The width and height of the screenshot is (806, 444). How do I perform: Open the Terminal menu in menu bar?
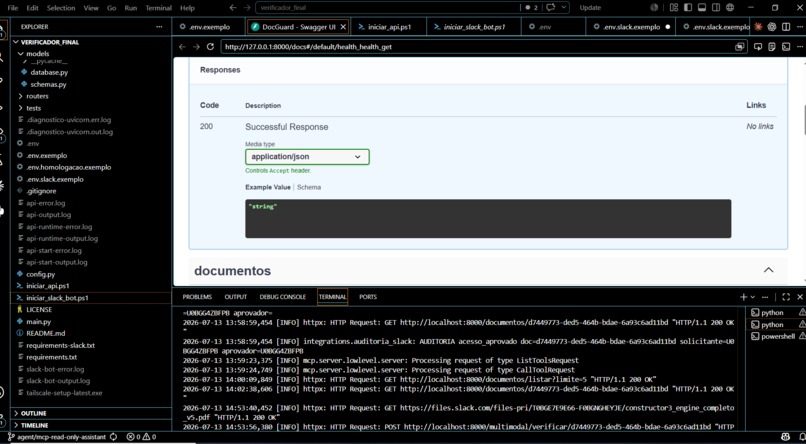158,8
